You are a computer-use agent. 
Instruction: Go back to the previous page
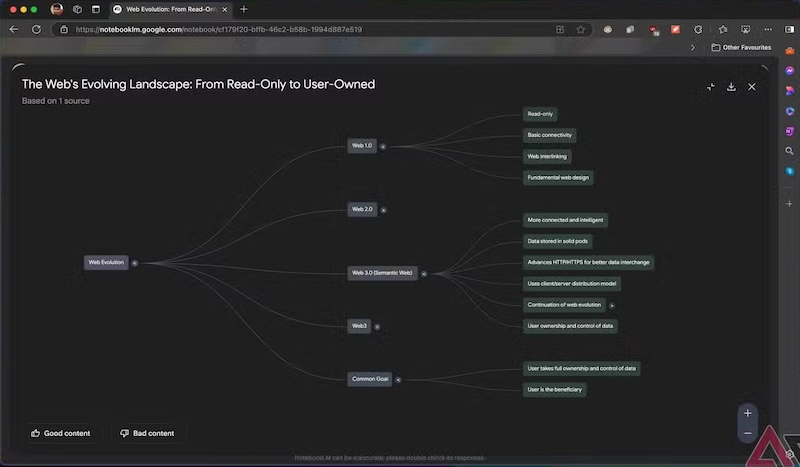(14, 29)
